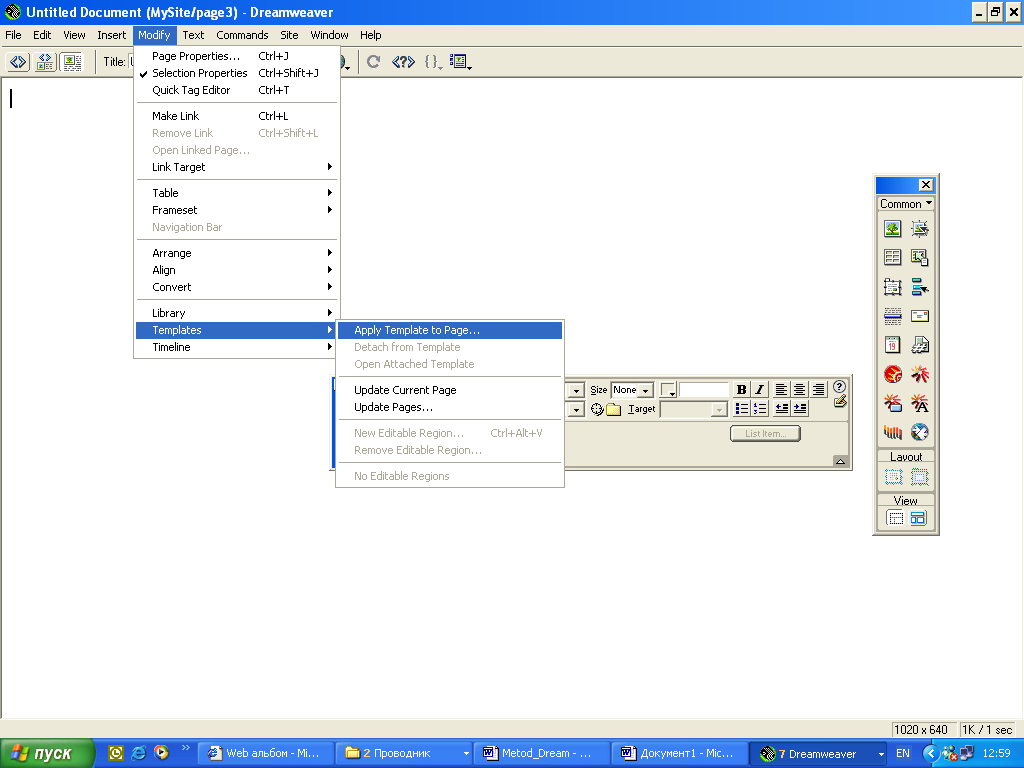The image size is (1024, 768).
Task: Insert Table from Common panel
Action: (x=893, y=257)
